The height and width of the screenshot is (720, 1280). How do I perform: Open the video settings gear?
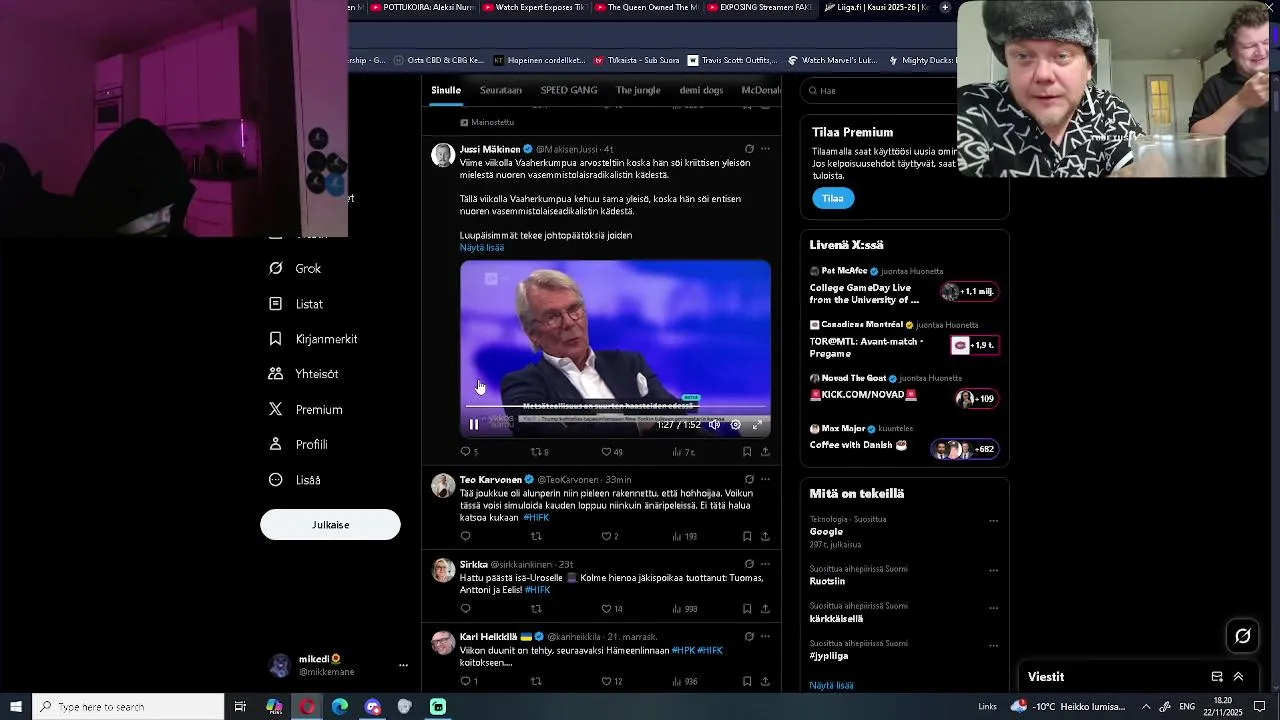pos(736,425)
